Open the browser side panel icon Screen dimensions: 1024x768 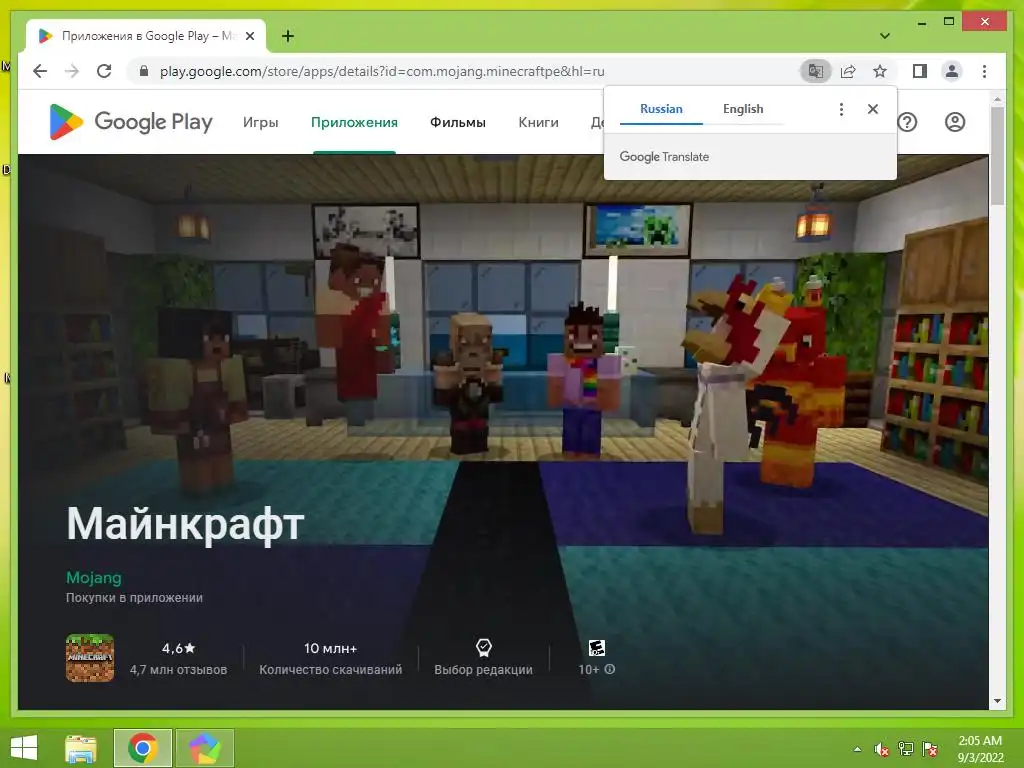pyautogui.click(x=920, y=71)
